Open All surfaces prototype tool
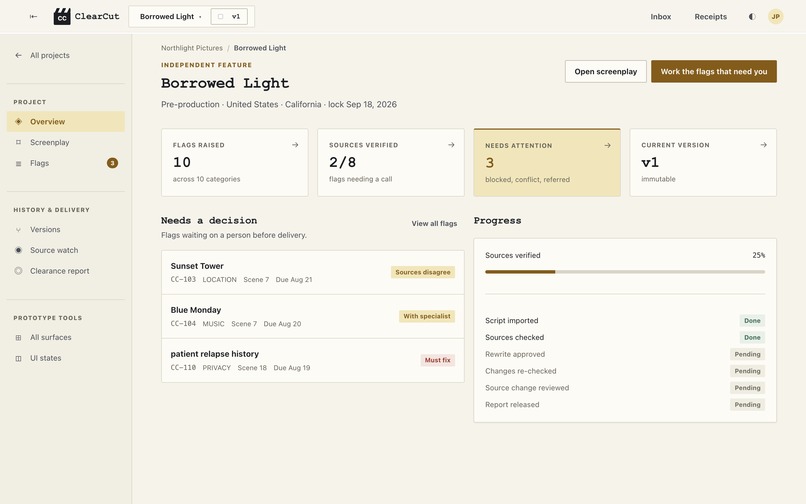806x504 pixels. point(66,337)
